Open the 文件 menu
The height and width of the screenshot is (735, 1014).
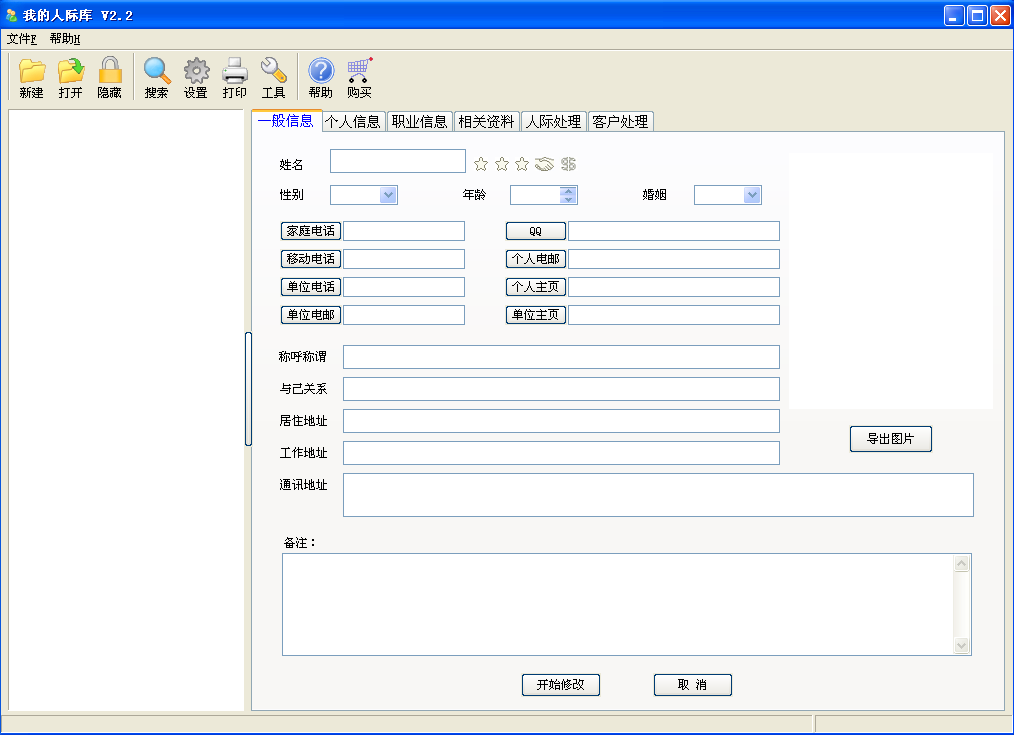21,39
